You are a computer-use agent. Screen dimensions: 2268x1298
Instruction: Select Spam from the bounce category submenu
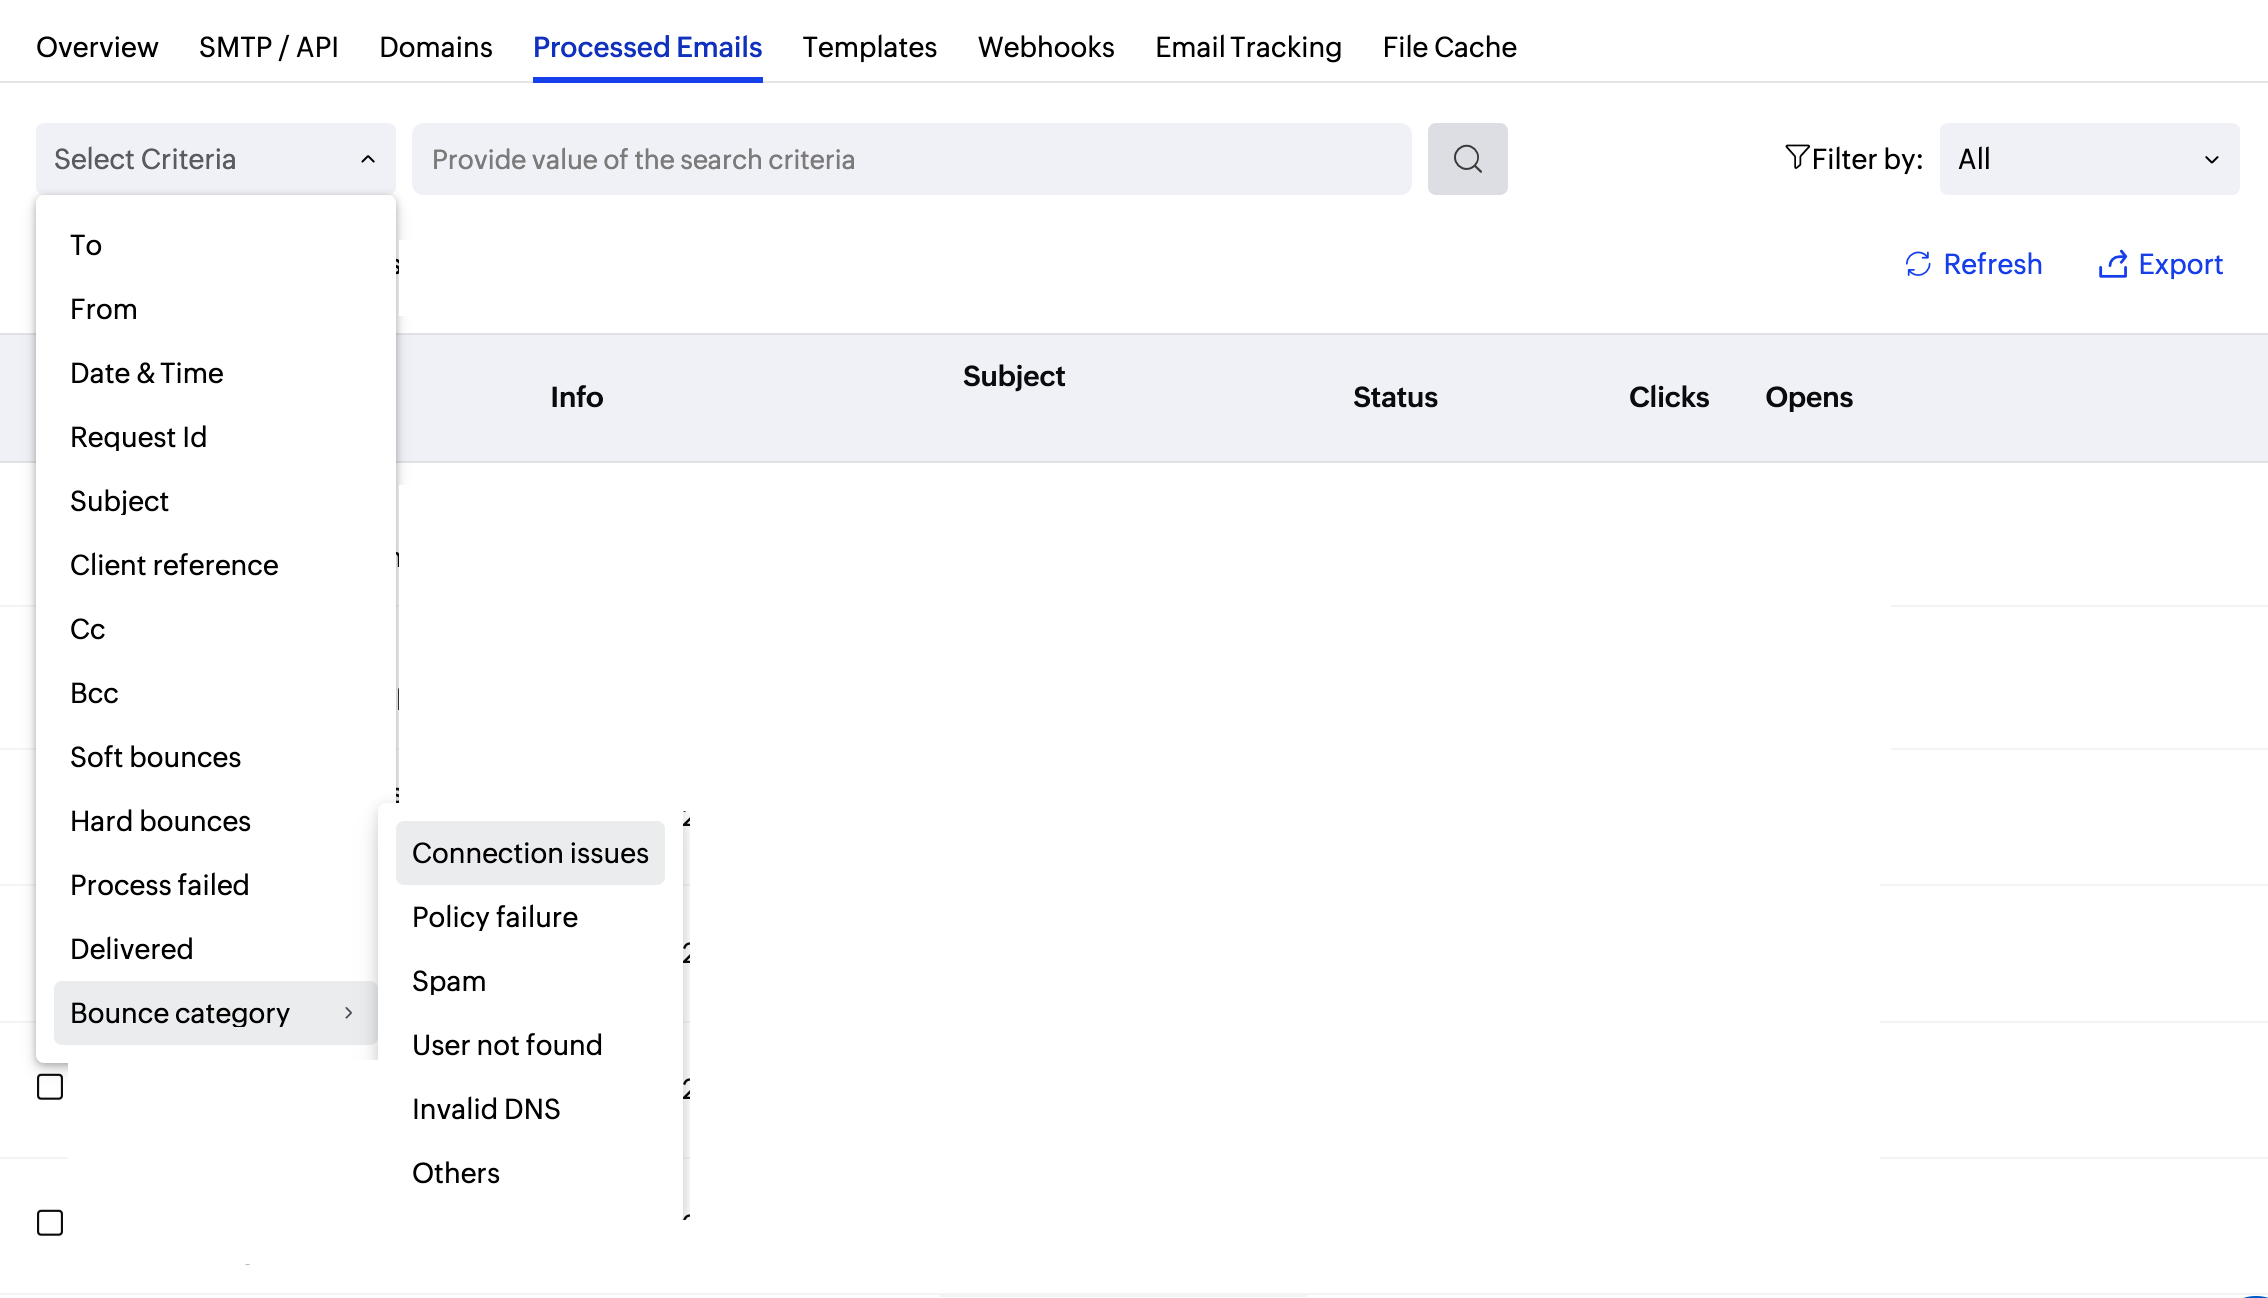(x=448, y=980)
